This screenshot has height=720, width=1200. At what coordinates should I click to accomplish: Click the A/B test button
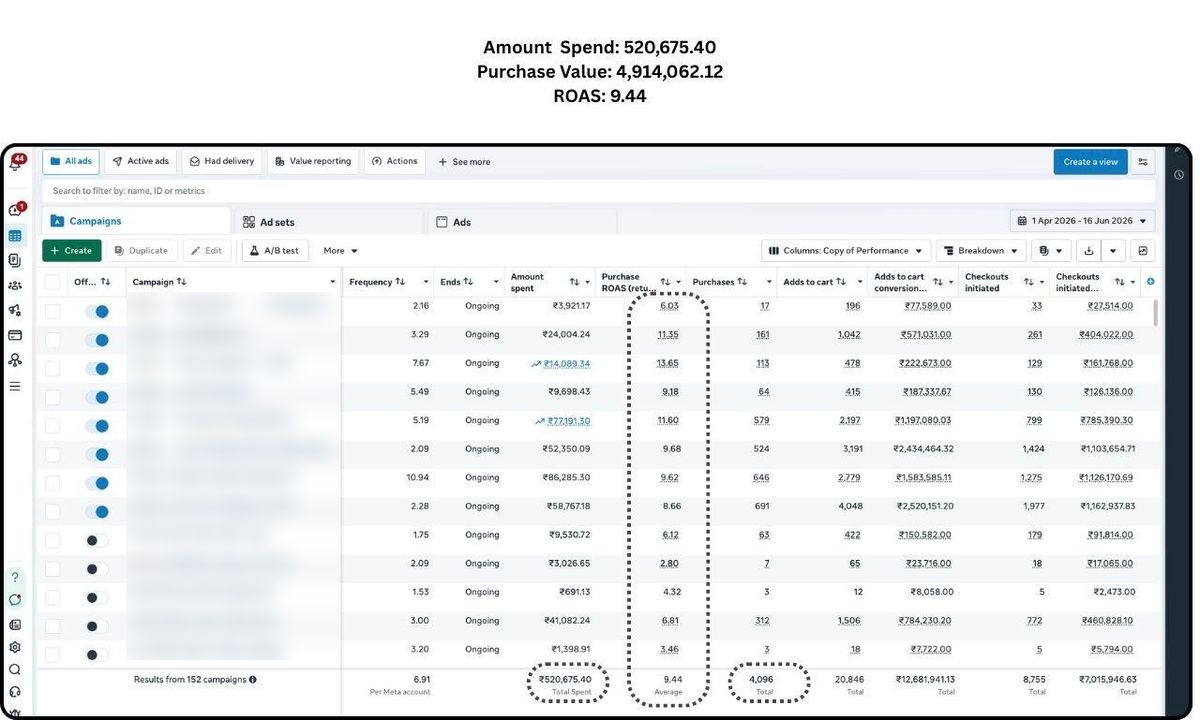coord(275,251)
